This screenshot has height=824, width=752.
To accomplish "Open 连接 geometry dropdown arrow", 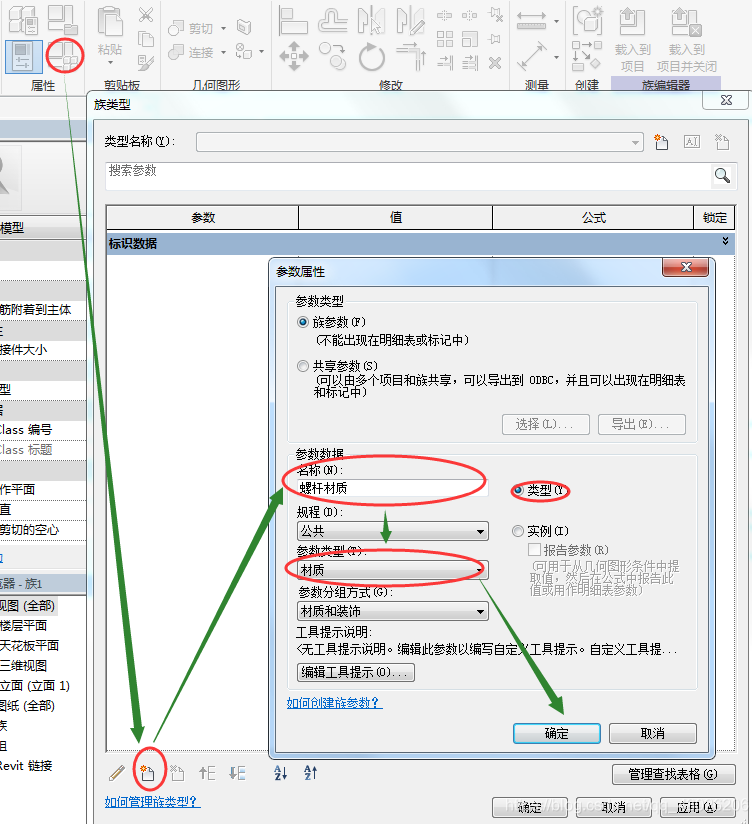I will point(223,52).
